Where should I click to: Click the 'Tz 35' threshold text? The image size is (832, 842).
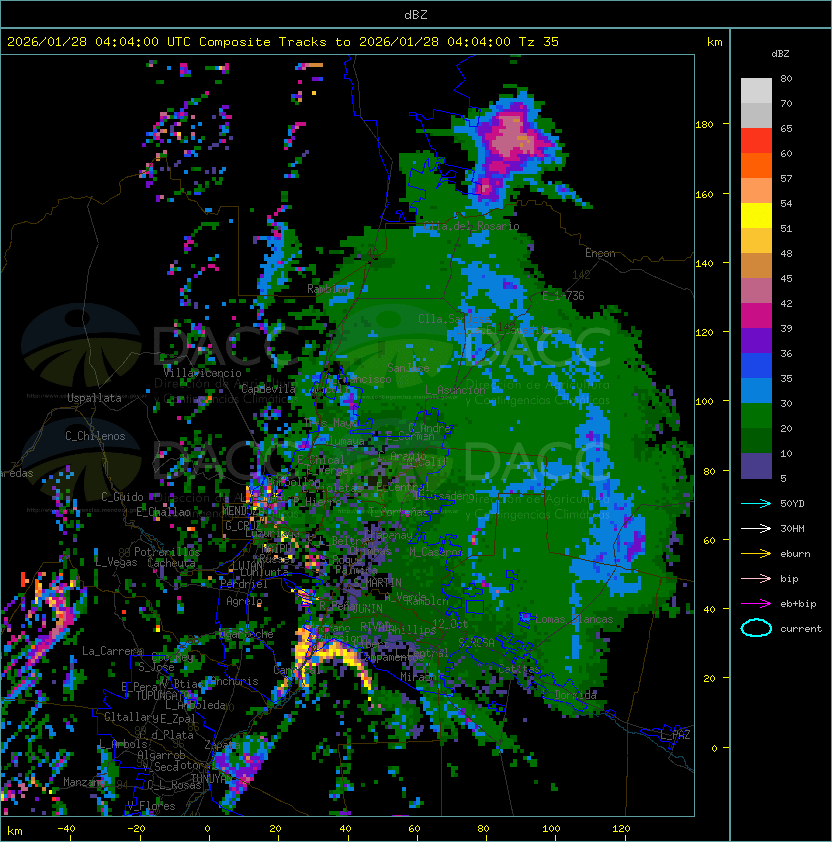[x=539, y=42]
